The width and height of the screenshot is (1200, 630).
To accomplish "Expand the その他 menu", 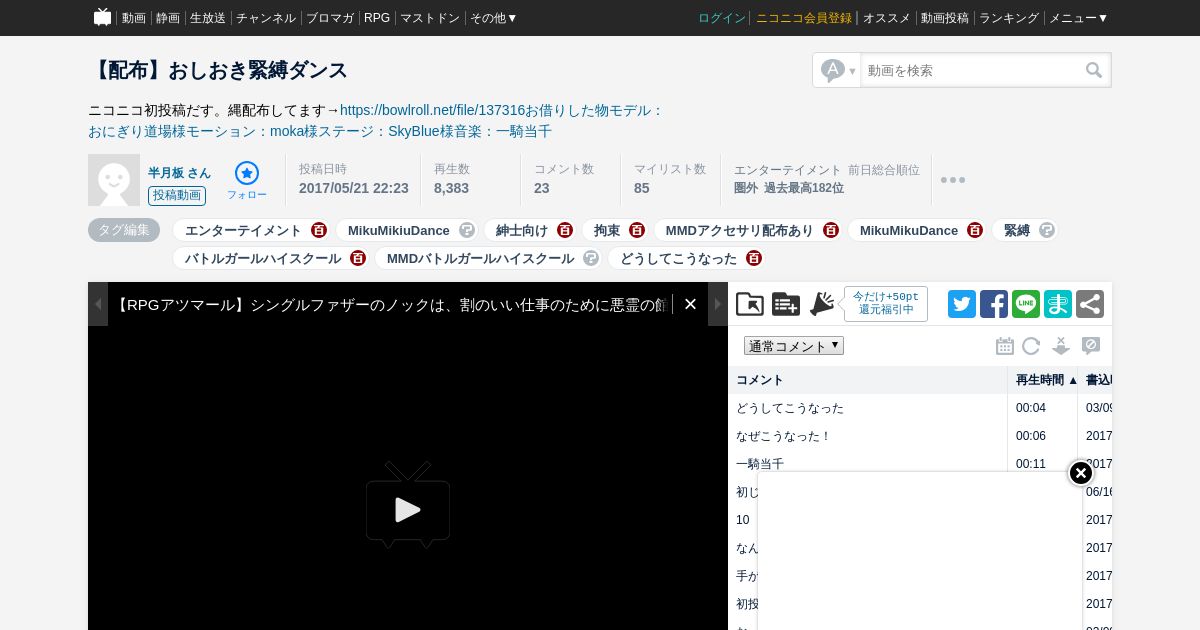I will 494,18.
